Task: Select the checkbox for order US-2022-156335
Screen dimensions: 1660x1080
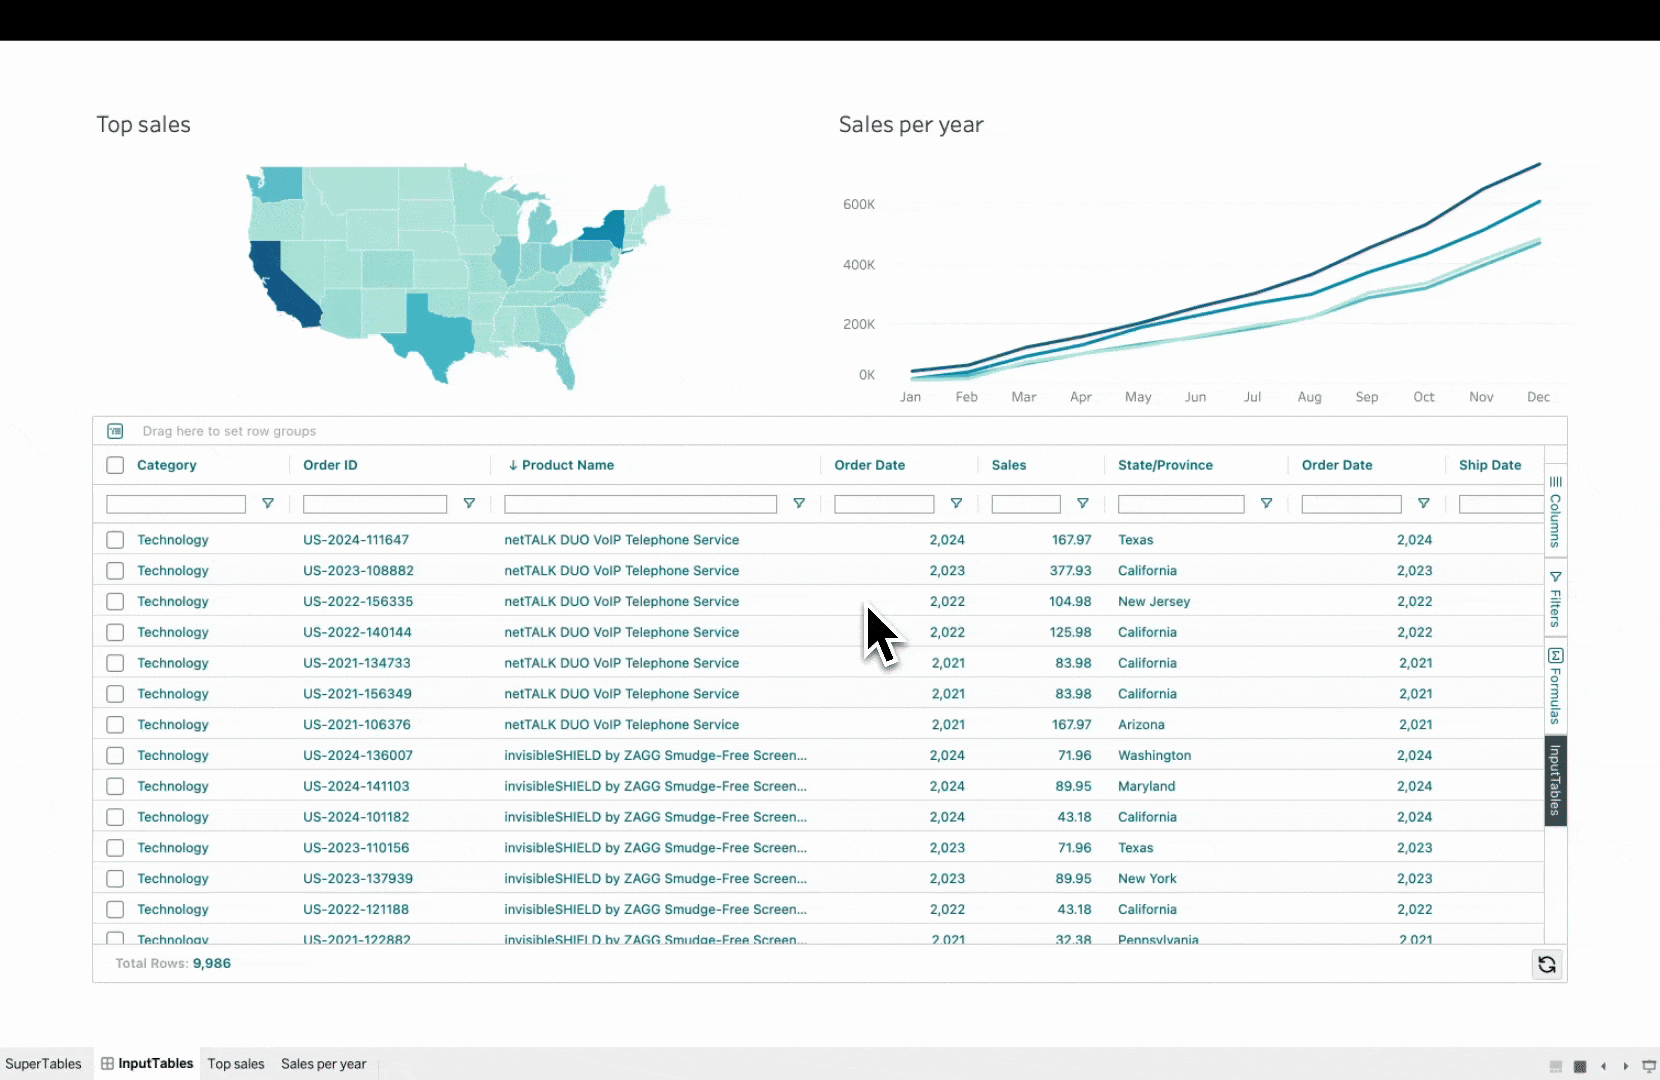Action: [115, 602]
